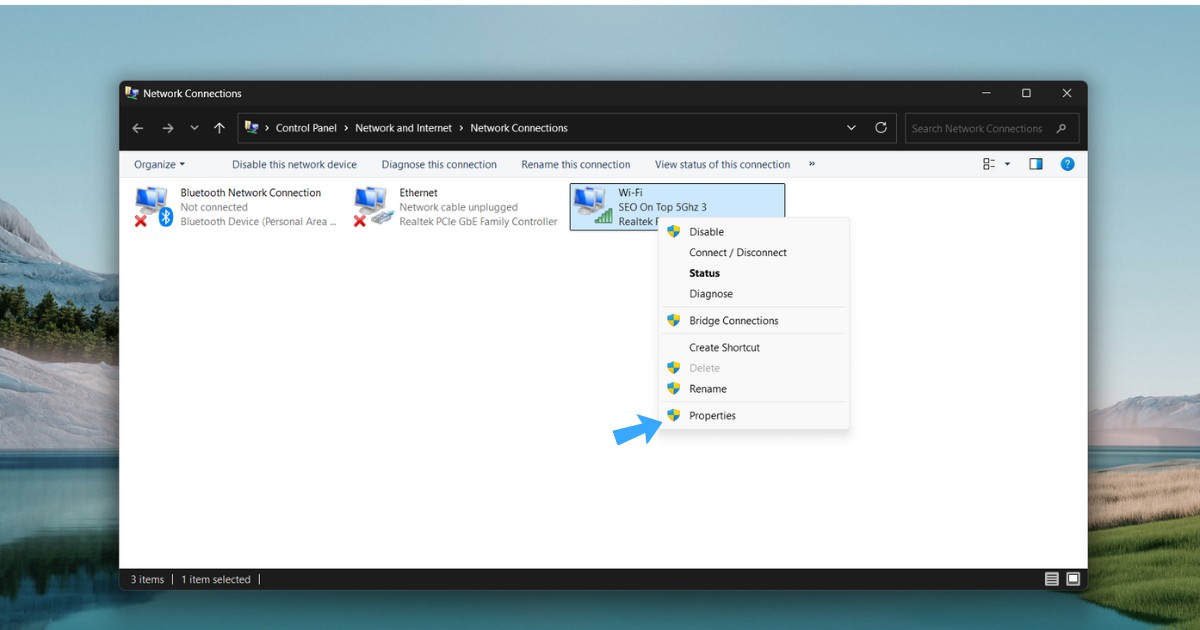The height and width of the screenshot is (630, 1200).
Task: Toggle the preview pane icon
Action: tap(1036, 164)
